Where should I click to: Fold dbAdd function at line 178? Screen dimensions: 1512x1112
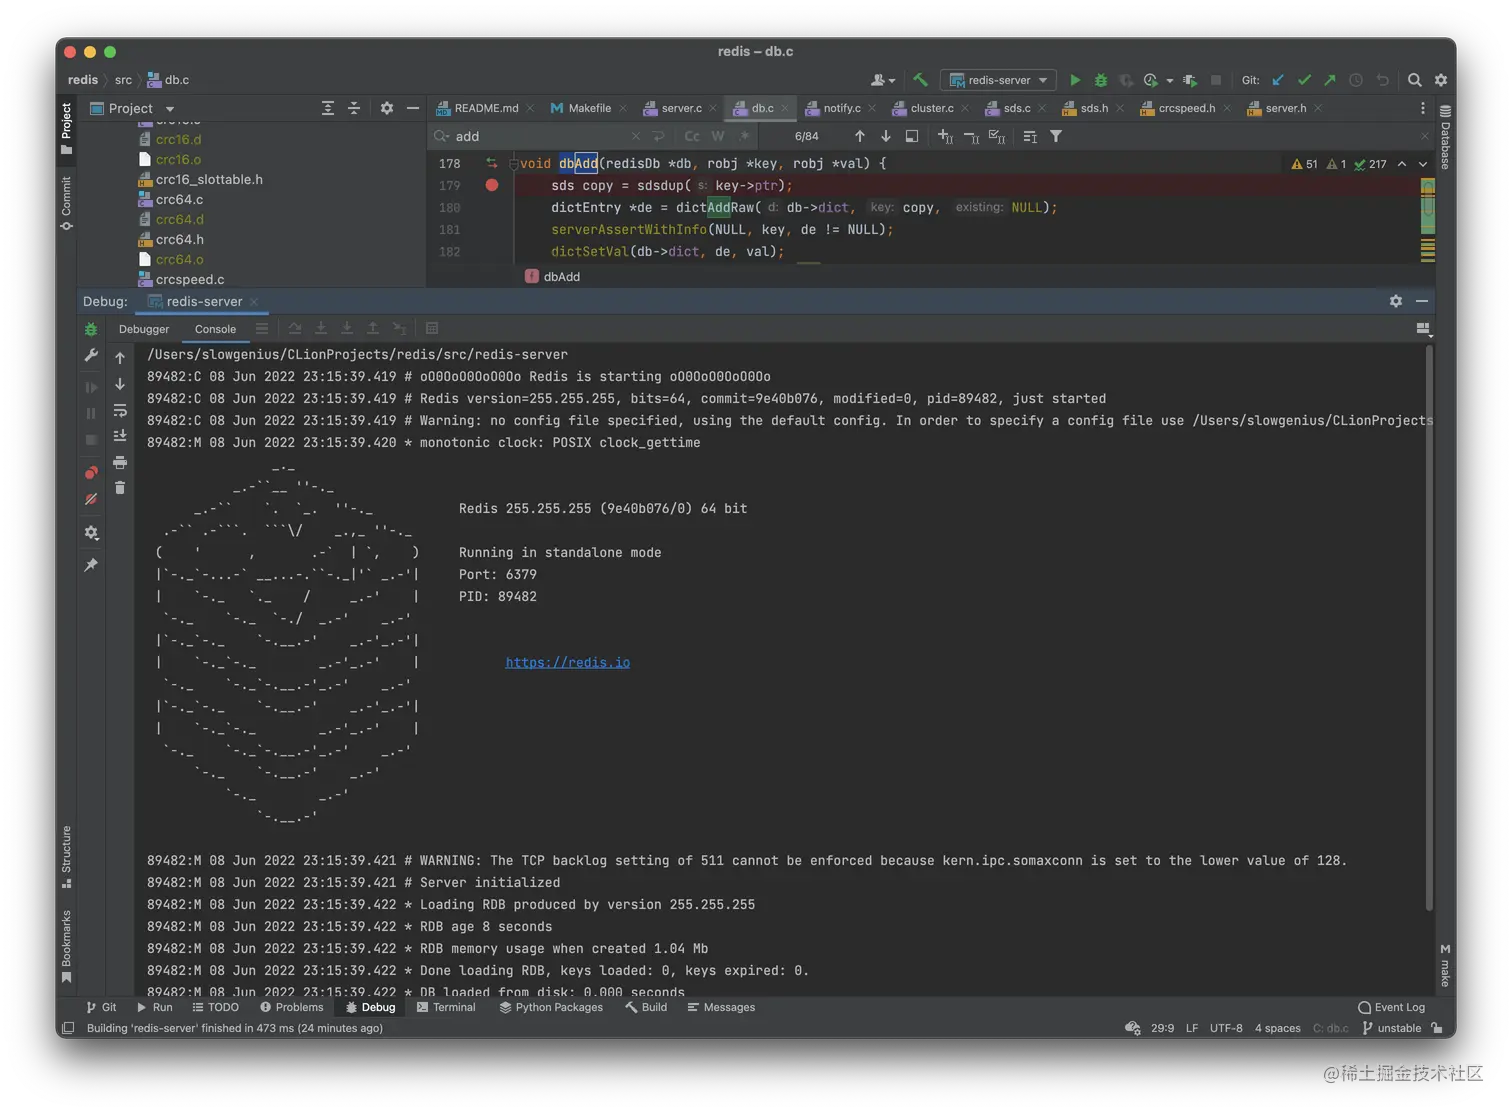(x=513, y=163)
